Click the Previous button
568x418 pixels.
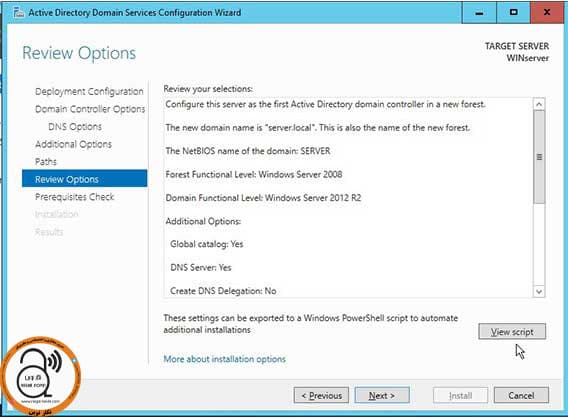pos(321,395)
